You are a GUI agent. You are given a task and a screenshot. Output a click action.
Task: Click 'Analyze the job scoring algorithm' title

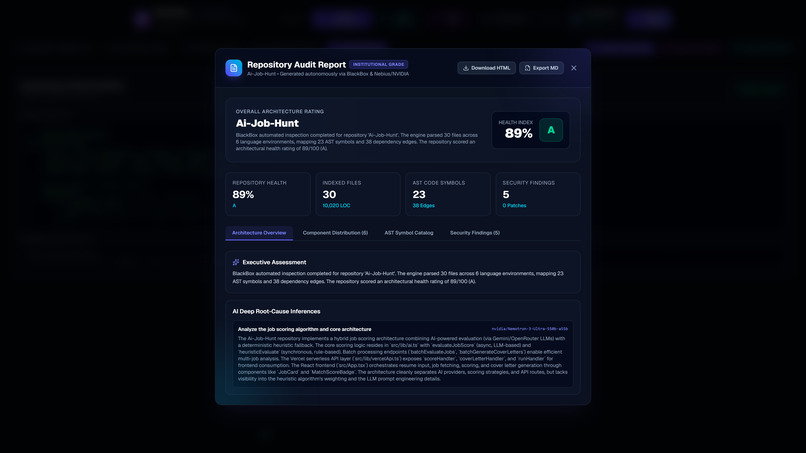tap(304, 329)
